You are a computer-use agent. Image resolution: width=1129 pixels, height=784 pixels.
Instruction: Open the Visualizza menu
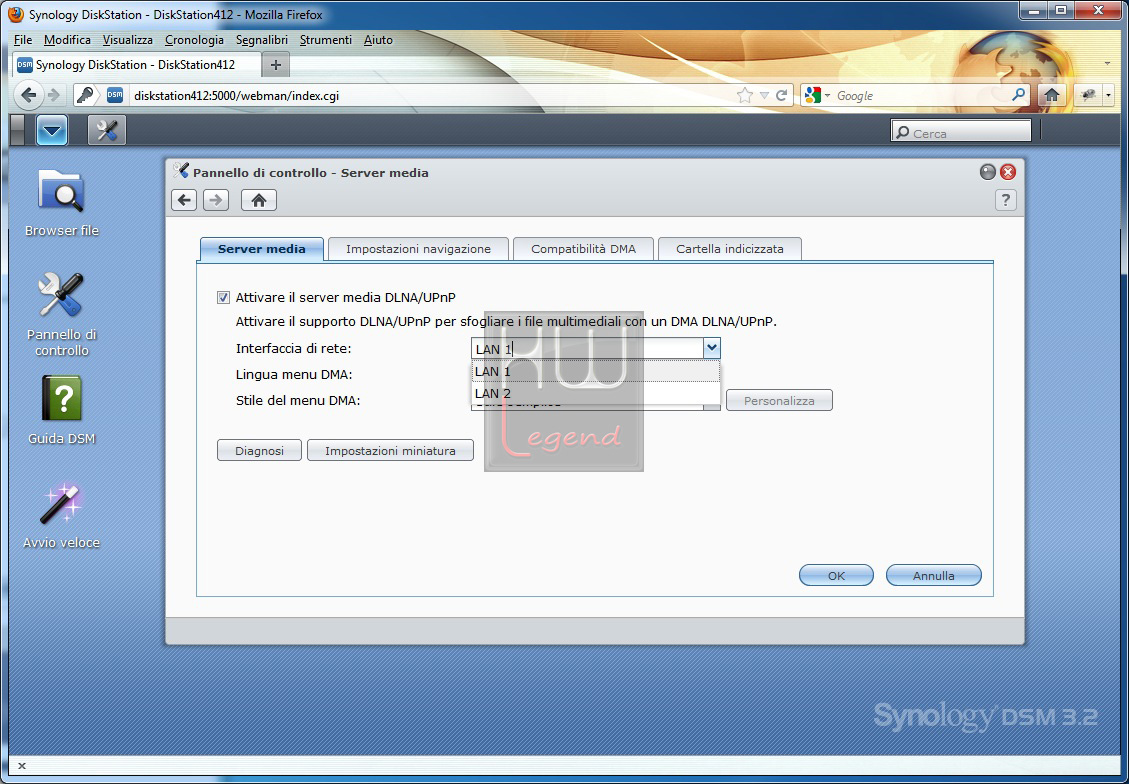(127, 40)
